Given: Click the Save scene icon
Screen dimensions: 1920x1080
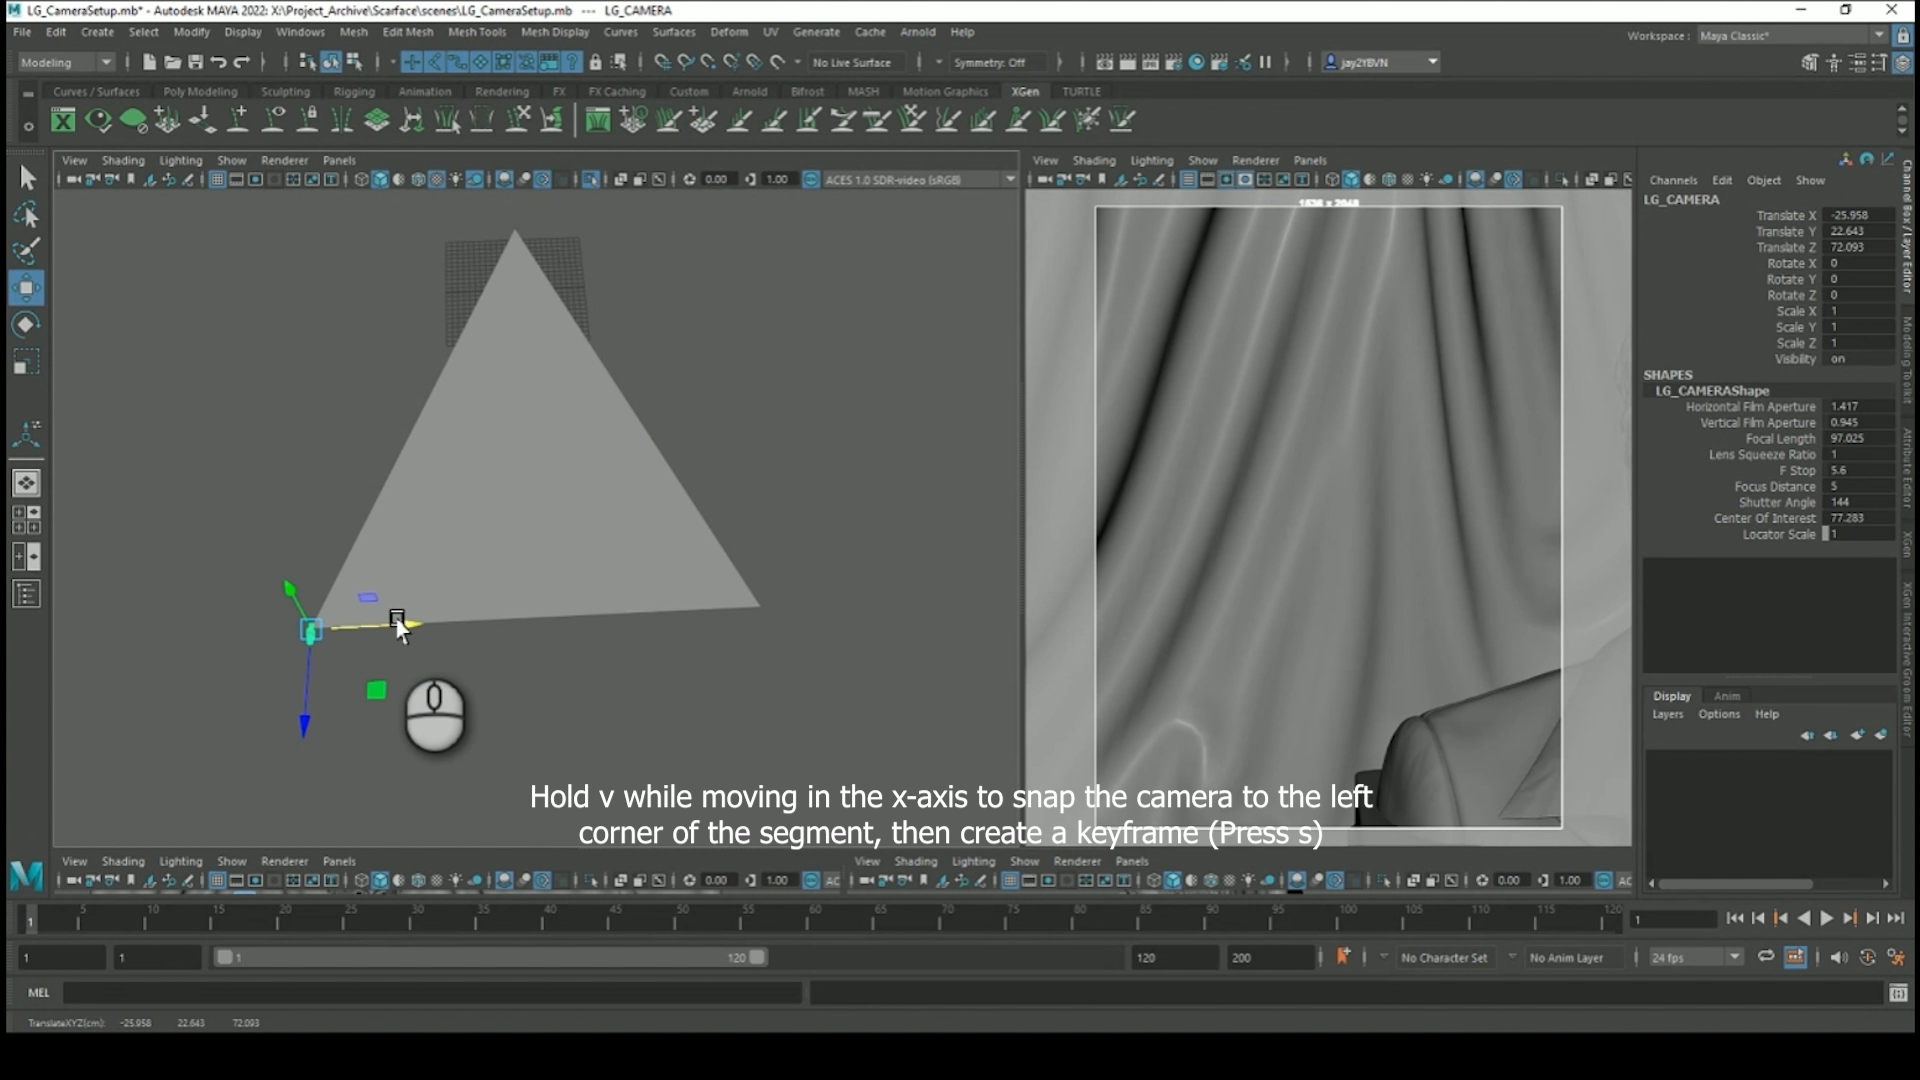Looking at the screenshot, I should click(x=195, y=62).
